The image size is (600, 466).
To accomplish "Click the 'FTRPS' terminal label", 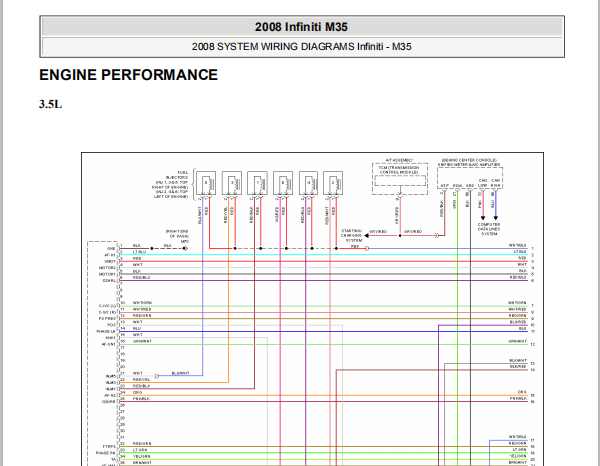I will (x=109, y=446).
